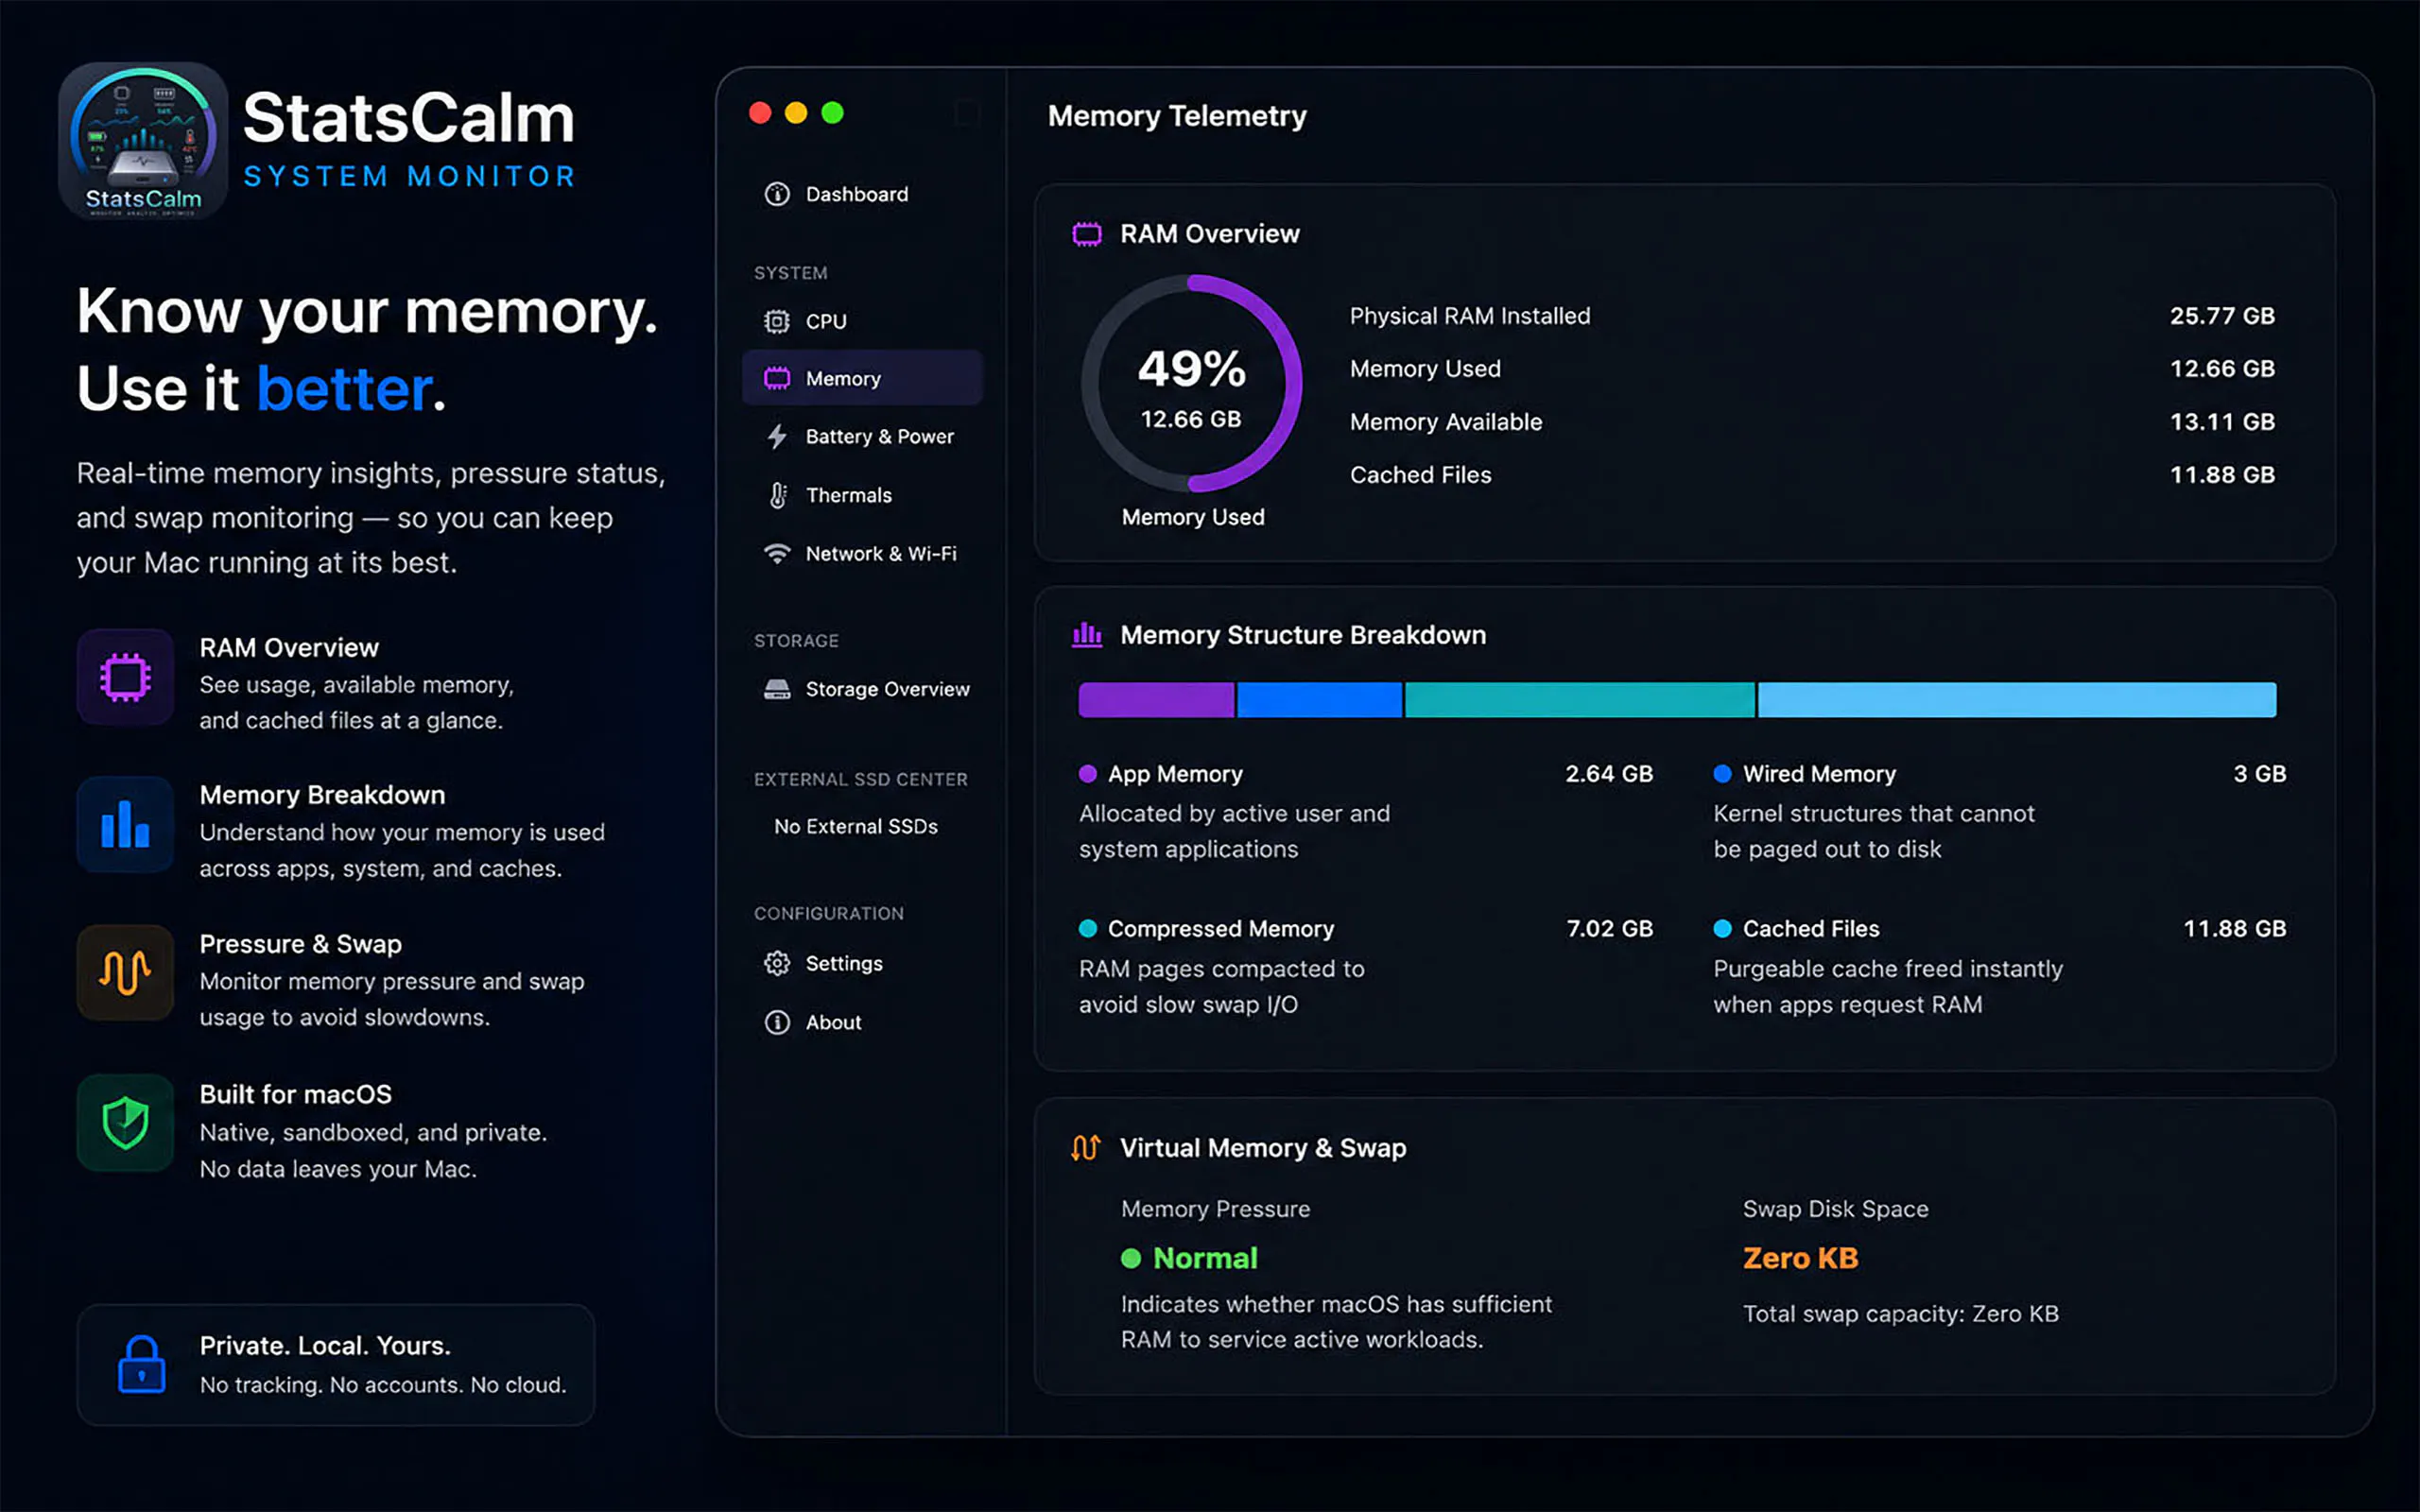Image resolution: width=2420 pixels, height=1512 pixels.
Task: Click the Battery & Power lightning icon
Action: [x=777, y=436]
